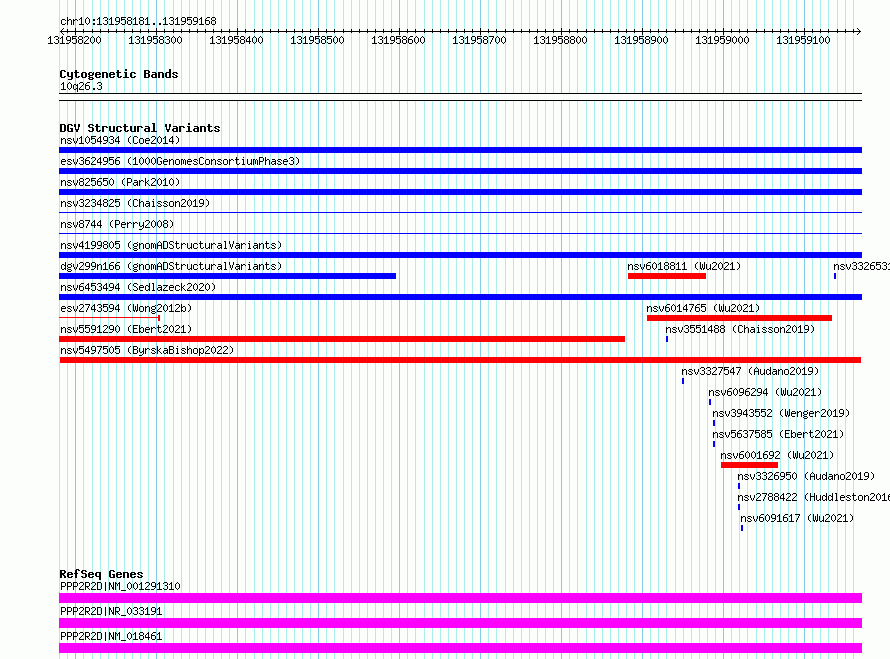Click the thin red line under esv2743594
The image size is (890, 659).
tap(110, 318)
